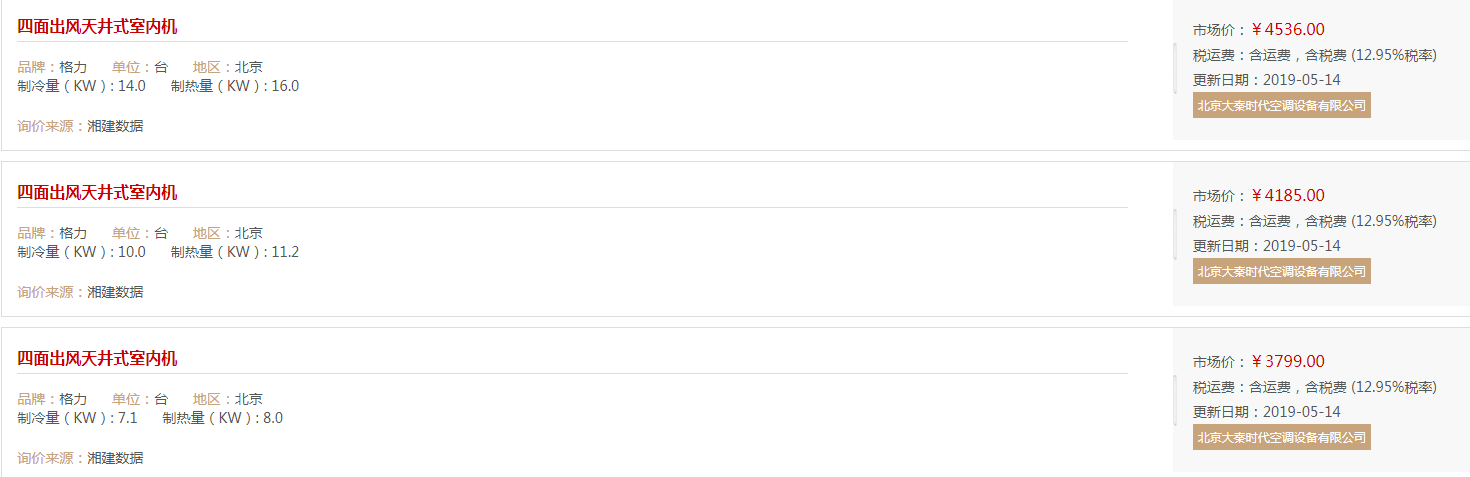Click 格力 brand in the 11.2 heating listing

tap(73, 233)
